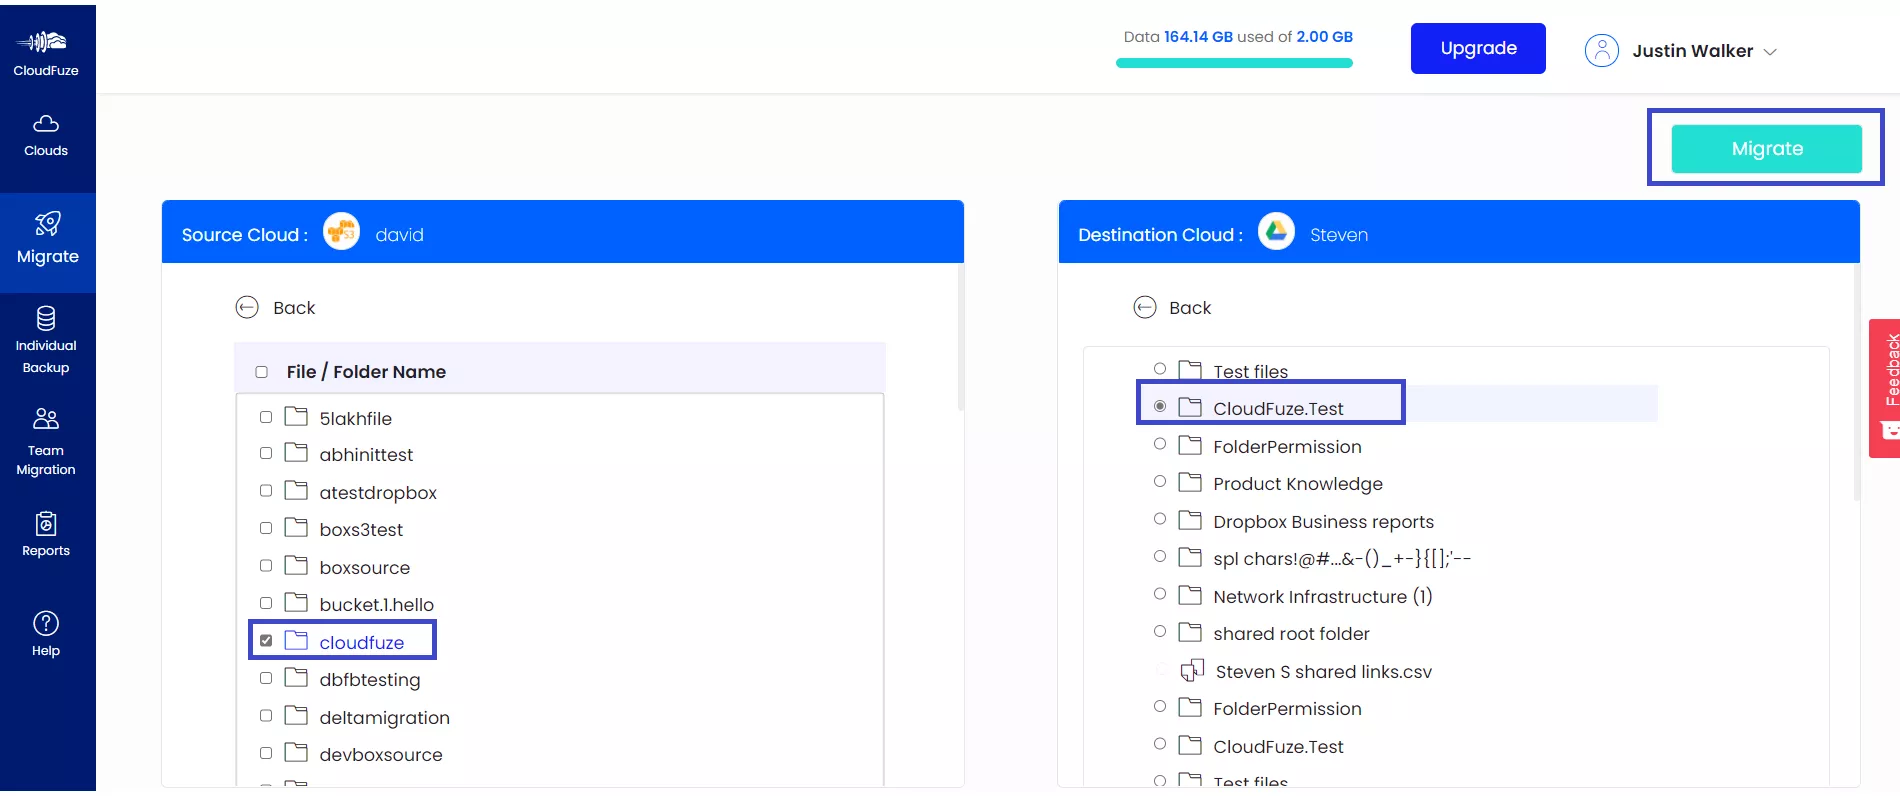Click the data usage progress bar
Viewport: 1900px width, 796px height.
[1234, 63]
